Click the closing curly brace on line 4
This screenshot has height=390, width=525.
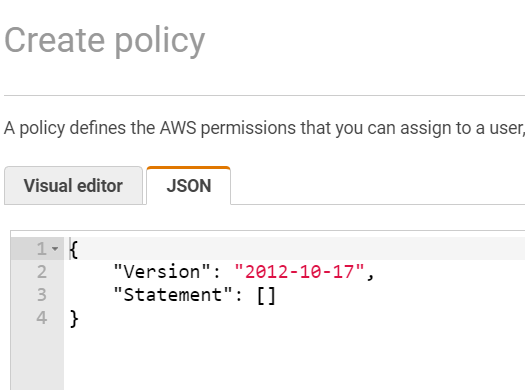click(74, 318)
